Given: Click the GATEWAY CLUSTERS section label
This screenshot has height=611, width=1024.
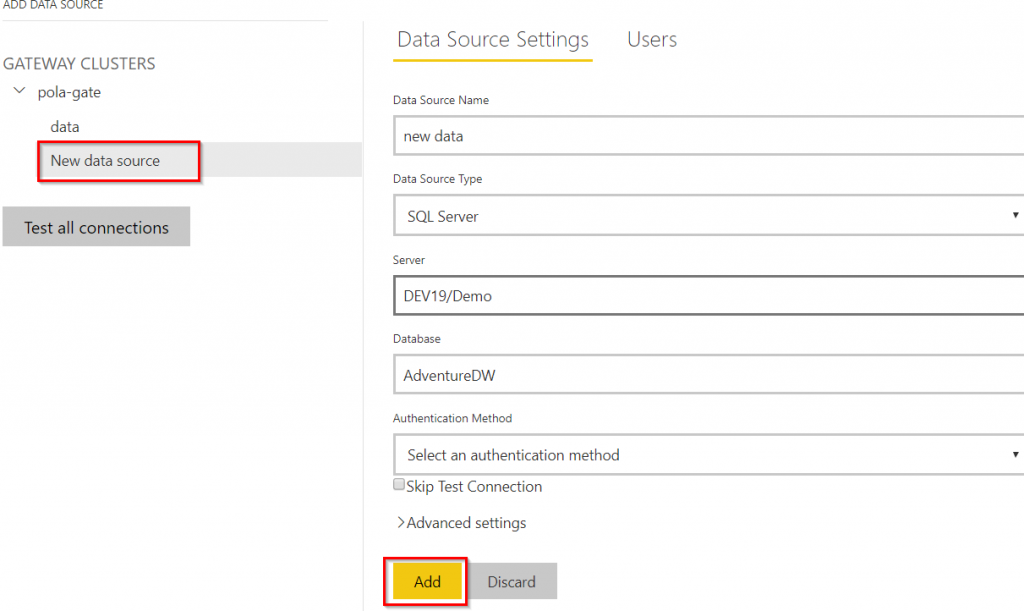Looking at the screenshot, I should click(x=79, y=63).
